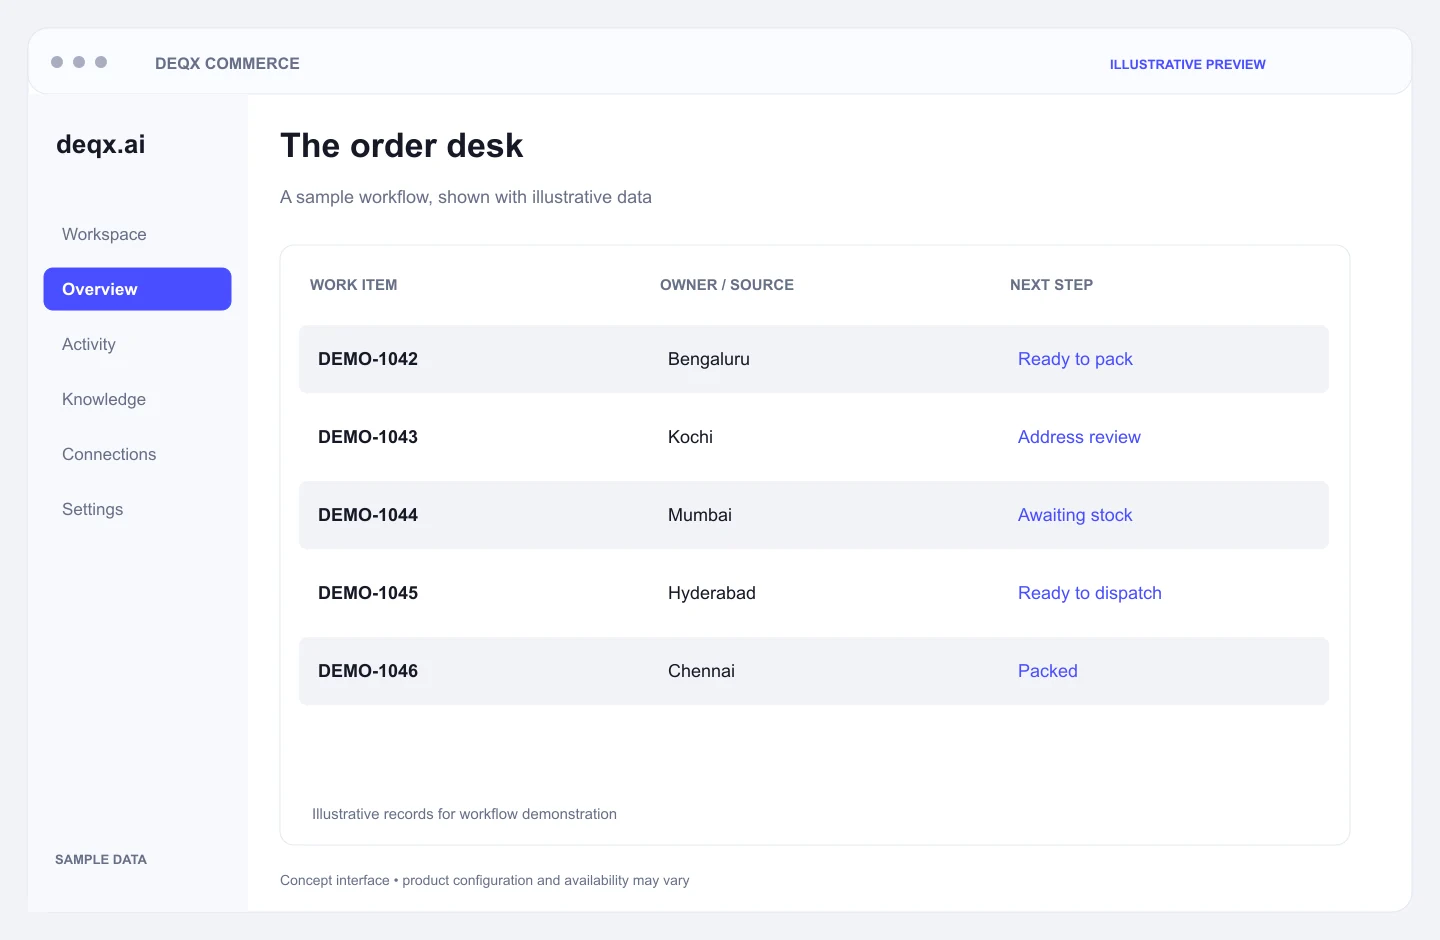Click the Kochi source cell
This screenshot has width=1440, height=940.
pyautogui.click(x=690, y=437)
